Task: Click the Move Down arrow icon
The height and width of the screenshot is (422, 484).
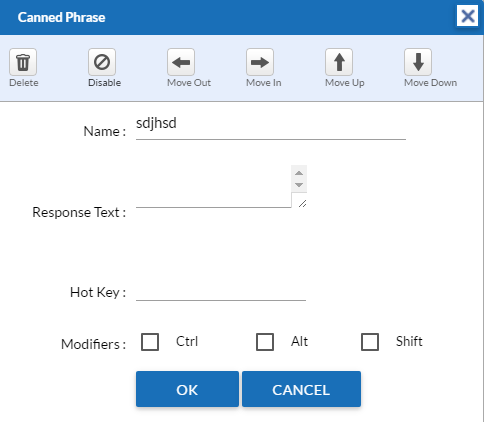Action: (418, 62)
